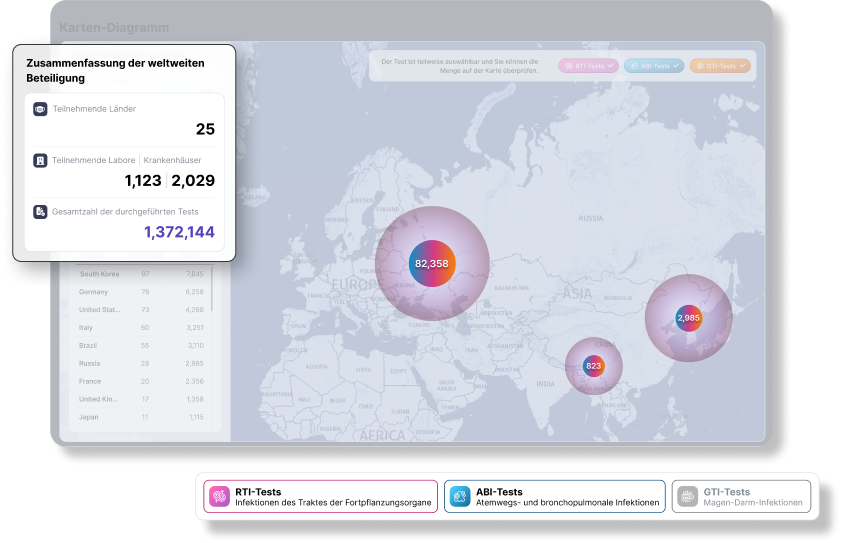
Task: Select the 82,358 bubble on the map
Action: point(432,263)
